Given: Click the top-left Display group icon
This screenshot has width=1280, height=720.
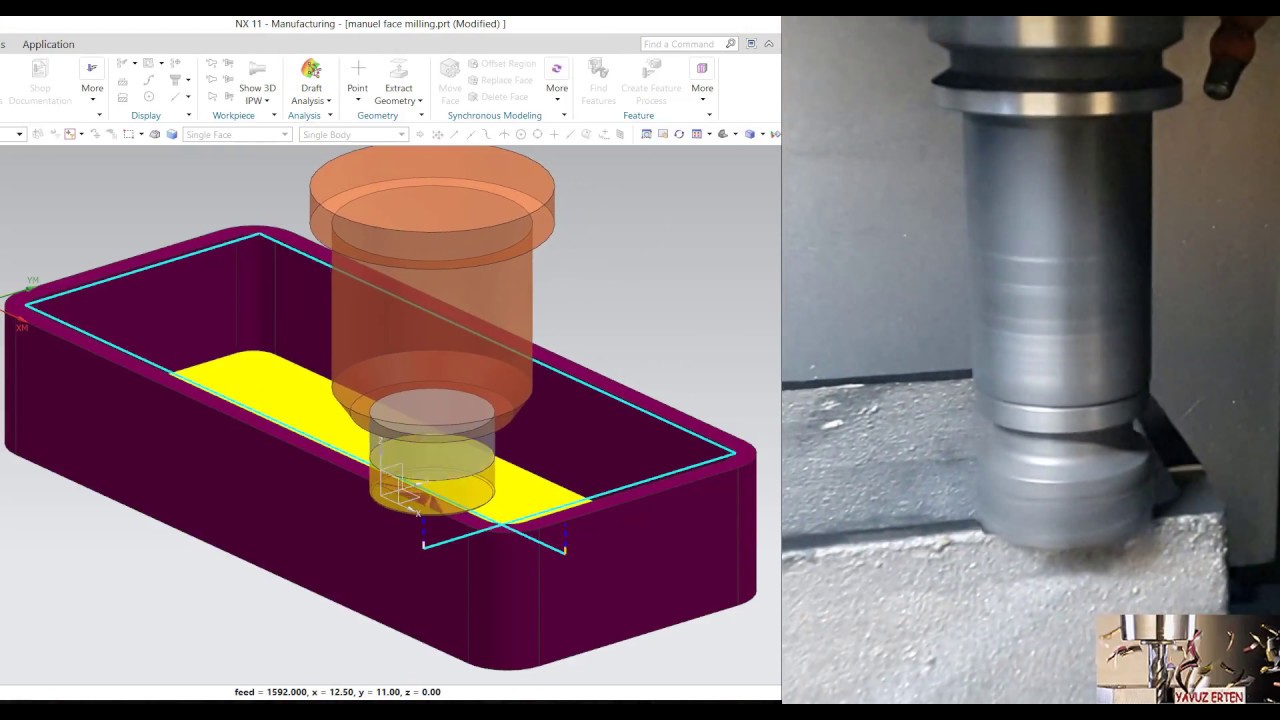Looking at the screenshot, I should click(122, 63).
